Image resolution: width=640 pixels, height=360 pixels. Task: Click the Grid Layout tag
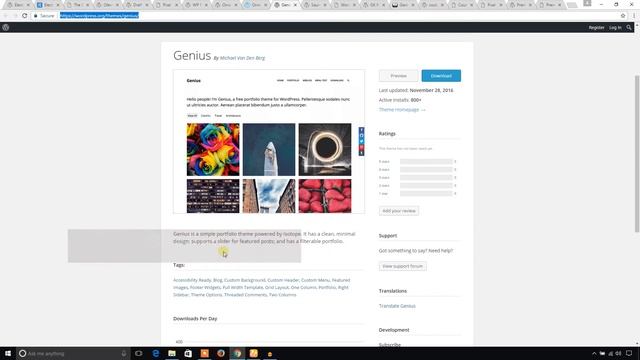(x=277, y=287)
